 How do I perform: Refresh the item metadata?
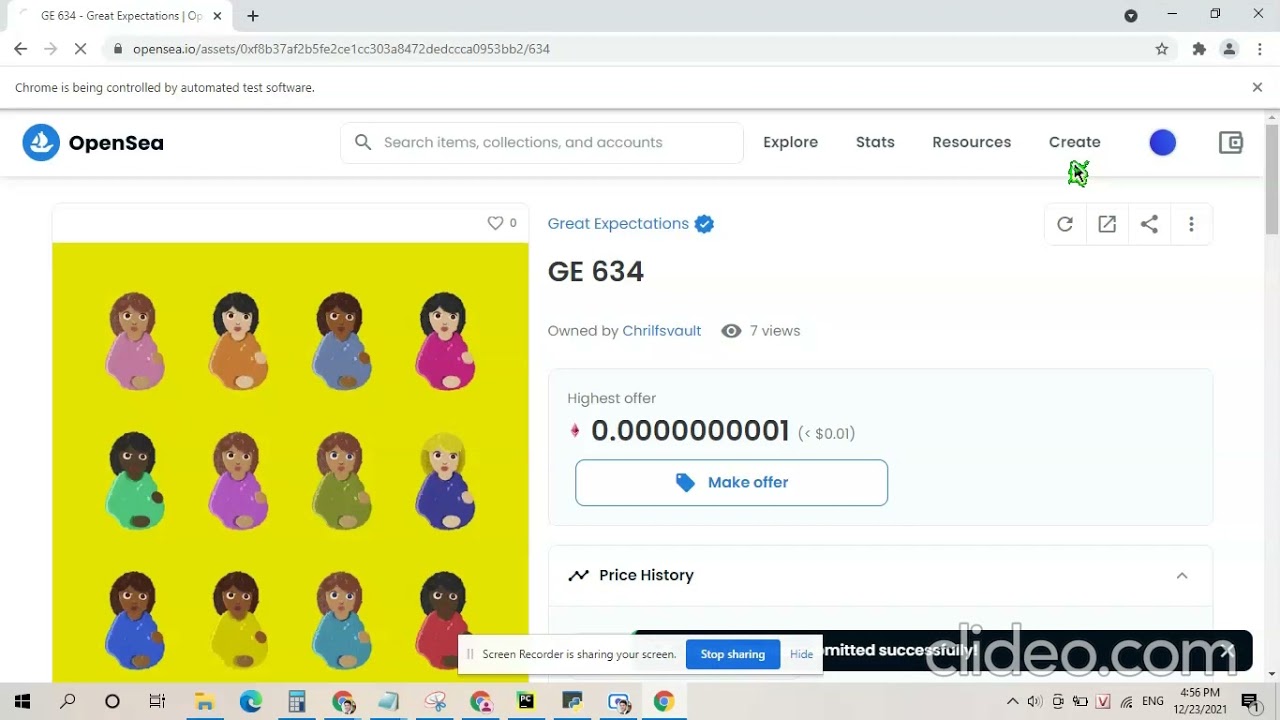[1065, 225]
